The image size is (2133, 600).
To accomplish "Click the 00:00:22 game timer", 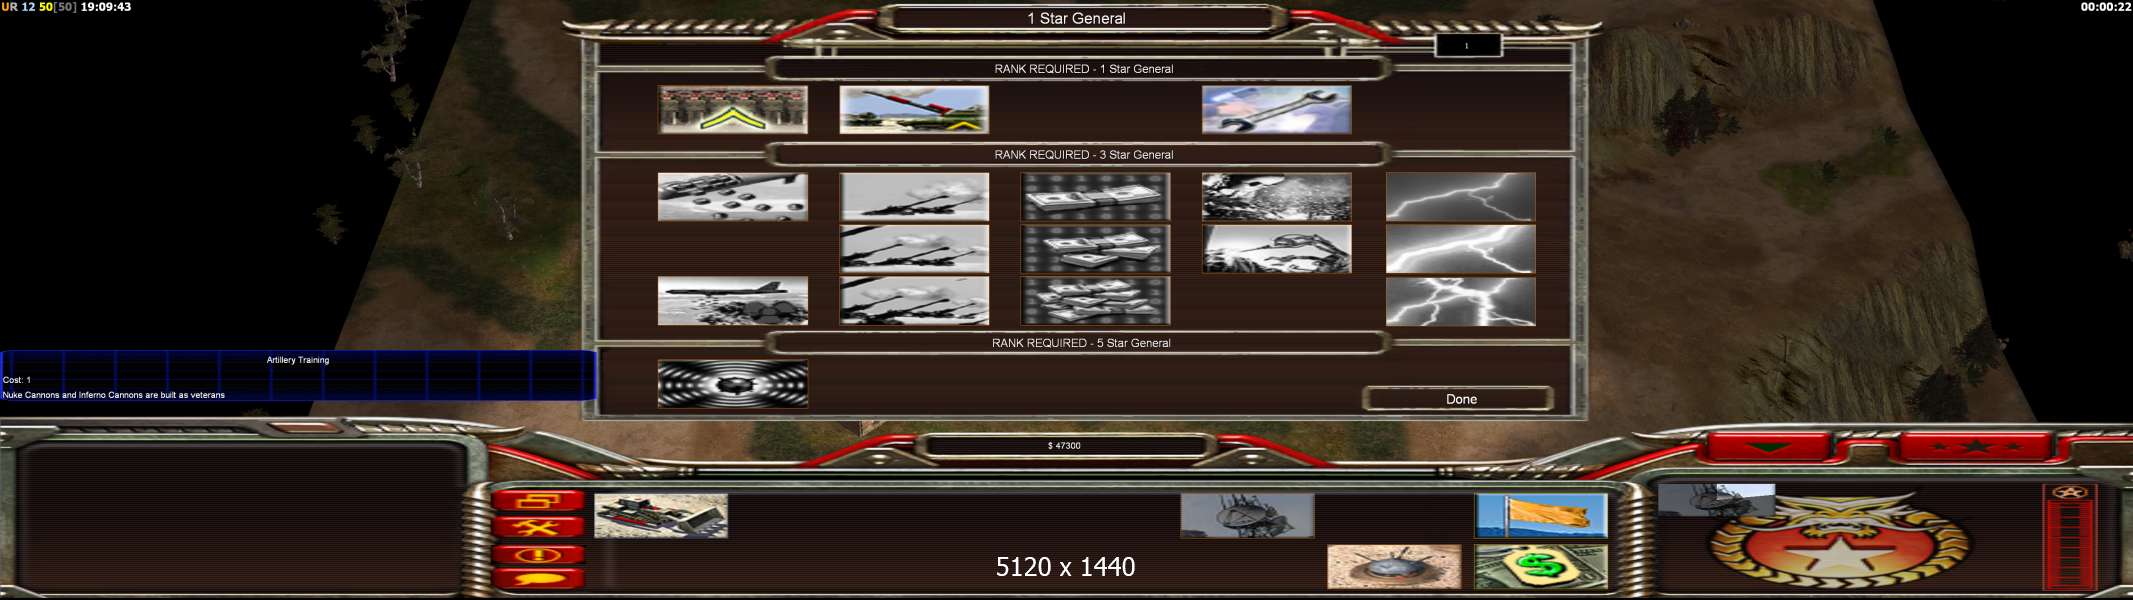I will coord(2106,7).
